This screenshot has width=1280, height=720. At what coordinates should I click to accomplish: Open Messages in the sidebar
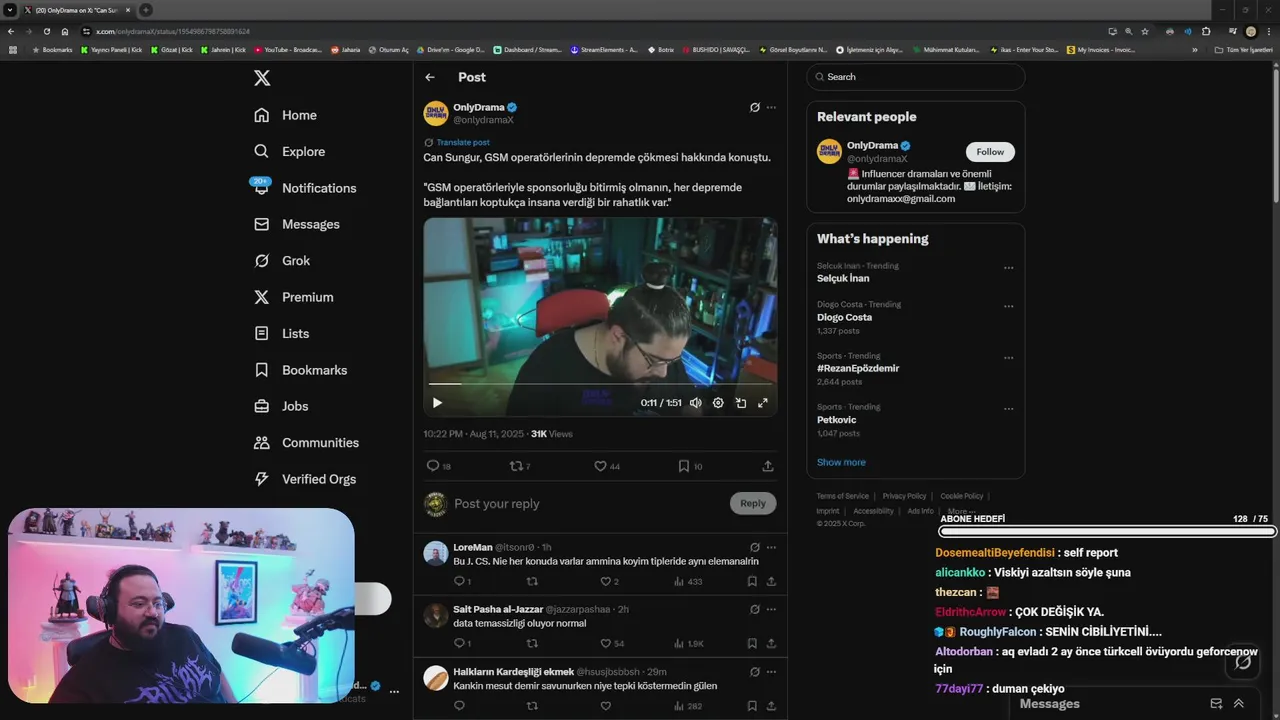click(x=297, y=224)
